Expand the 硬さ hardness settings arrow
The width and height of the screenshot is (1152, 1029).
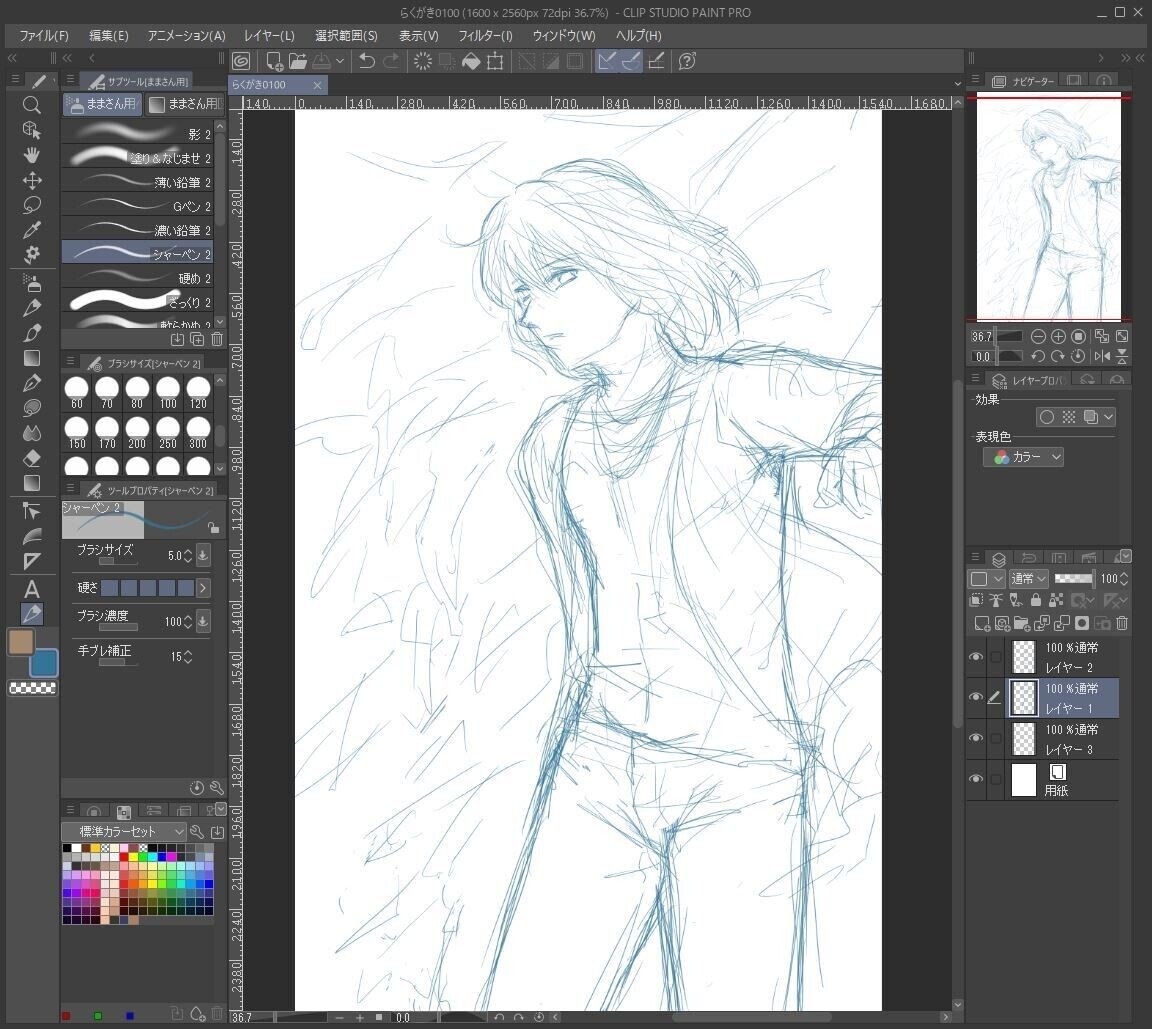click(x=204, y=588)
